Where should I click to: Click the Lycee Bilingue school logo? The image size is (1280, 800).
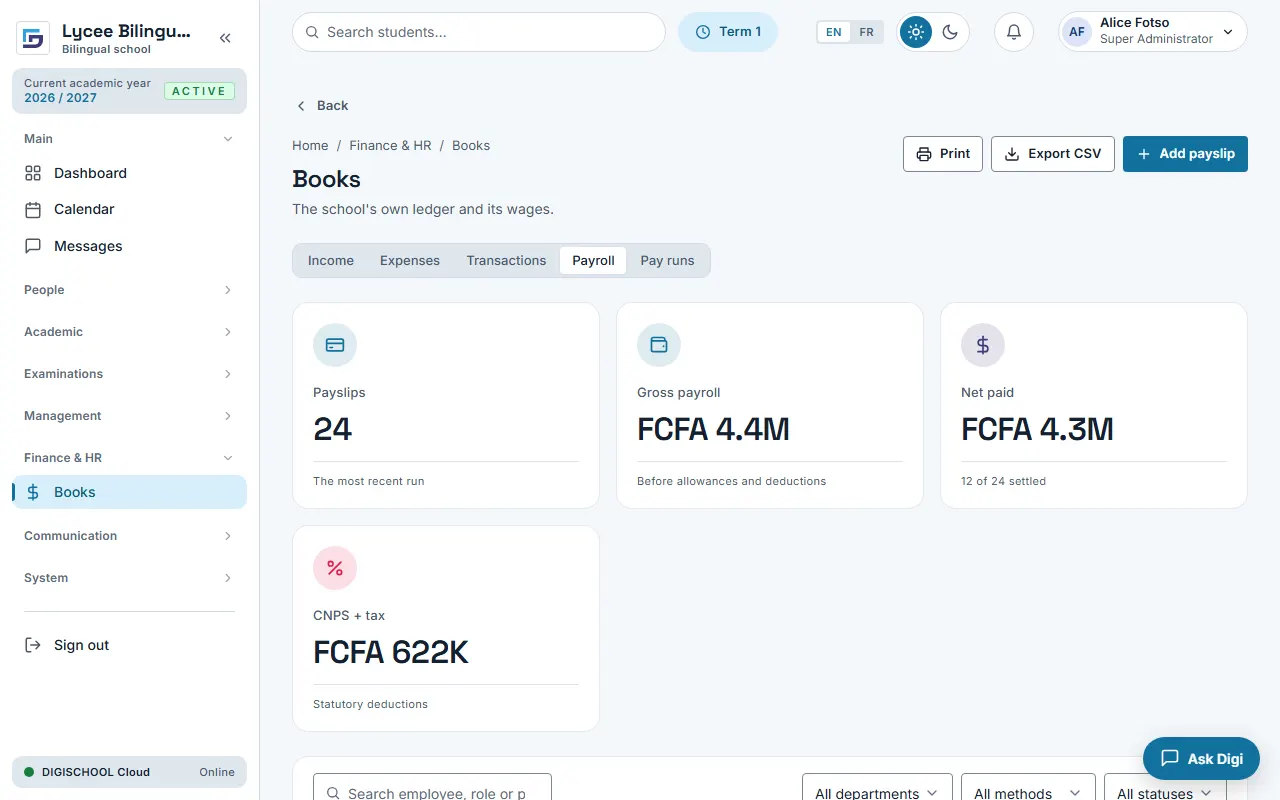click(33, 38)
